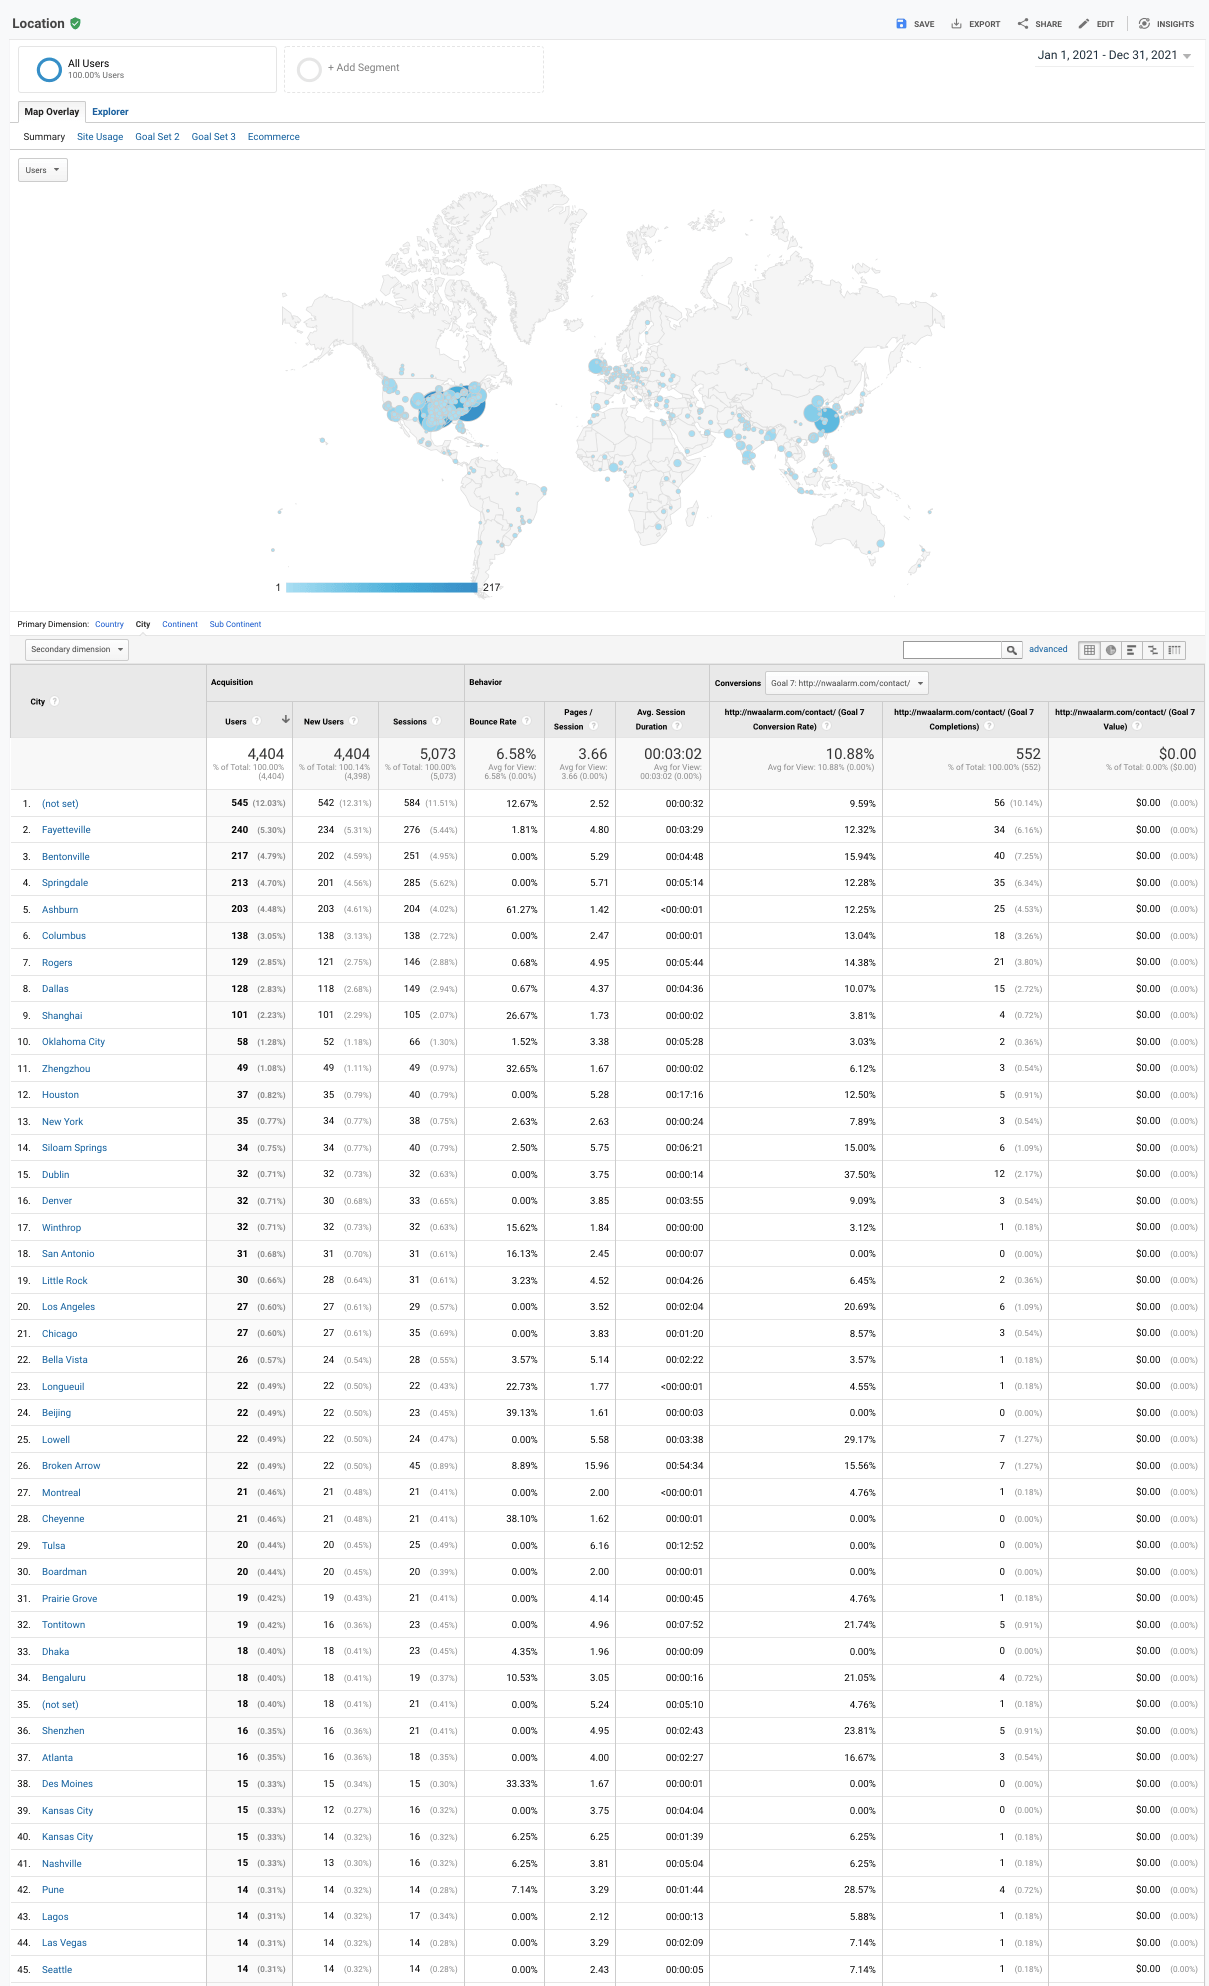Image resolution: width=1209 pixels, height=1986 pixels.
Task: Set primary dimension to Continent
Action: coord(180,624)
